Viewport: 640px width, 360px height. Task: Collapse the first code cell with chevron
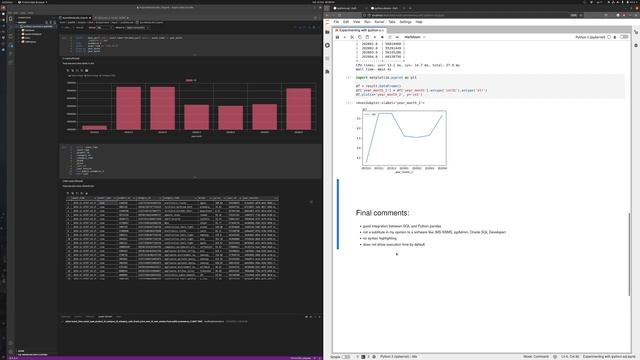[x=195, y=55]
